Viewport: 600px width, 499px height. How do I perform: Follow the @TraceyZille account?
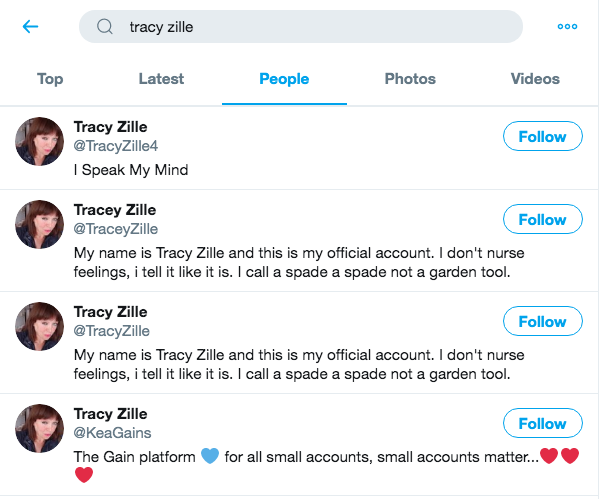[x=542, y=220]
